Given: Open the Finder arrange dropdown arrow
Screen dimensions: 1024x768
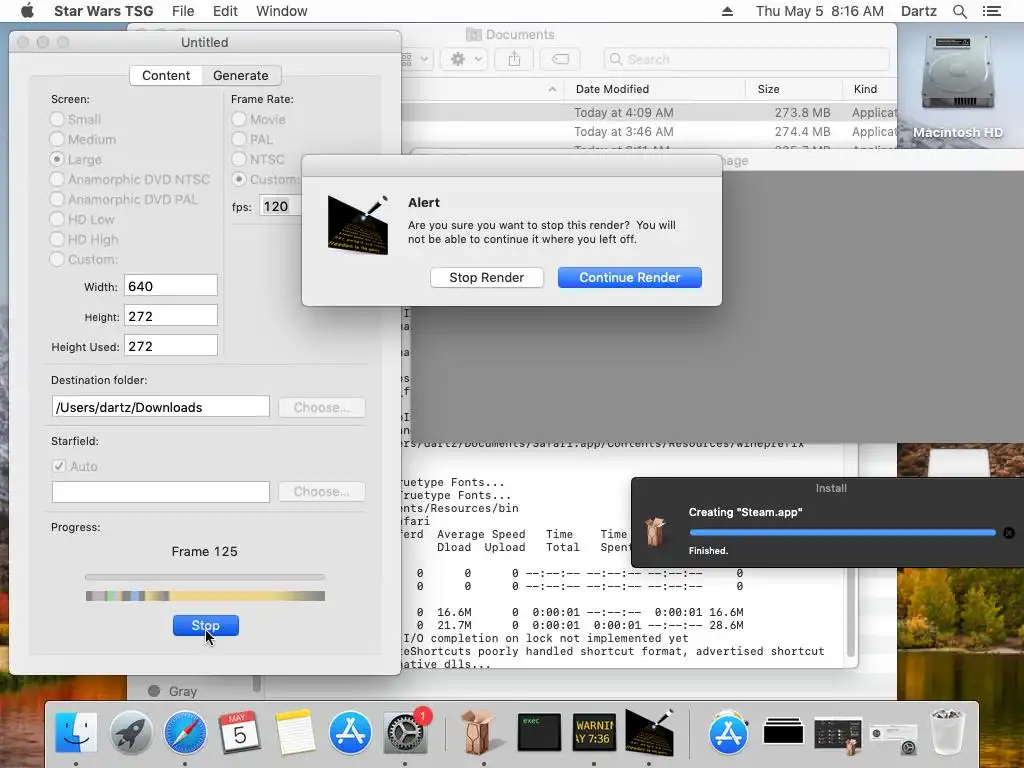Looking at the screenshot, I should tap(424, 59).
